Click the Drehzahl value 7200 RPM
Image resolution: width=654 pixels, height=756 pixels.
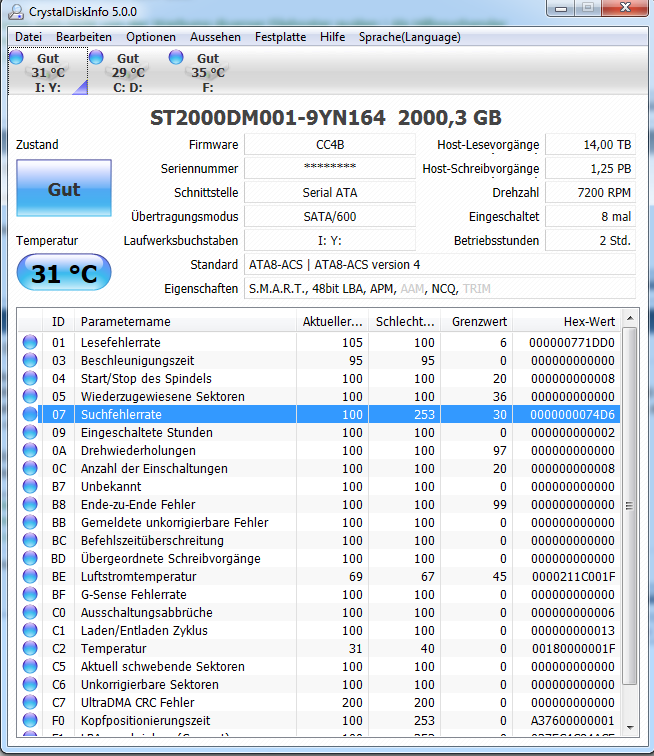tap(590, 192)
